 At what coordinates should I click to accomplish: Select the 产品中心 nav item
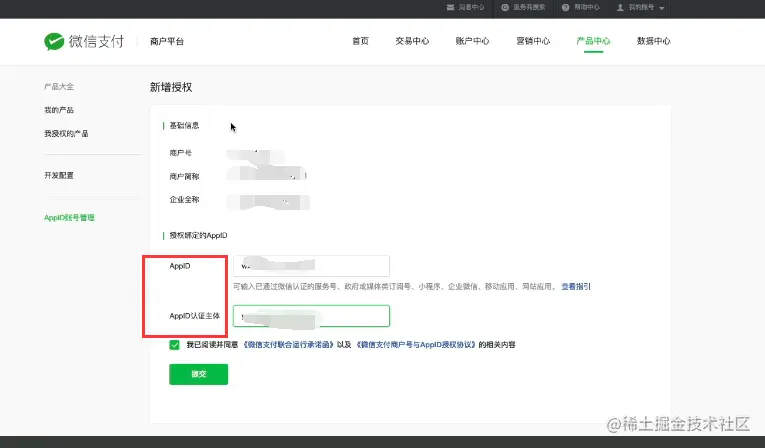coord(593,41)
